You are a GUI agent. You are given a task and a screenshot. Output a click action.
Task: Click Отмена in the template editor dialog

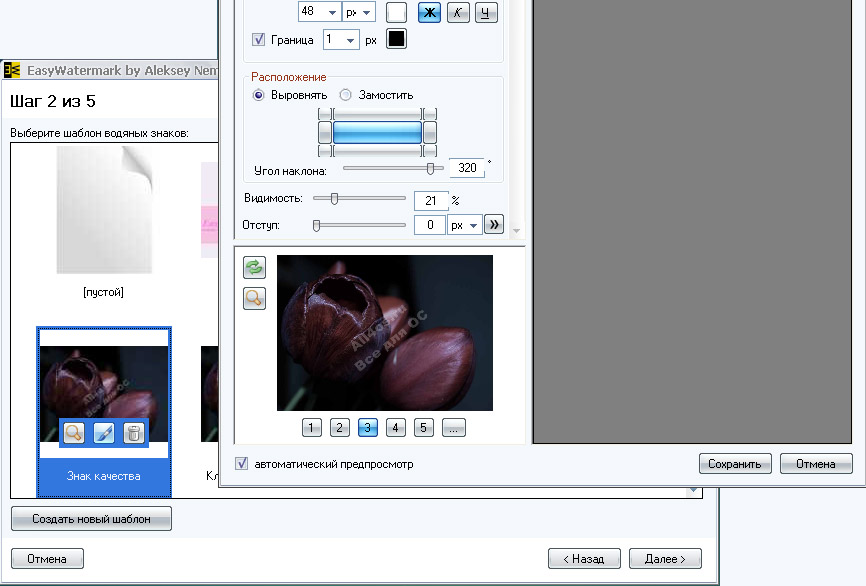816,464
